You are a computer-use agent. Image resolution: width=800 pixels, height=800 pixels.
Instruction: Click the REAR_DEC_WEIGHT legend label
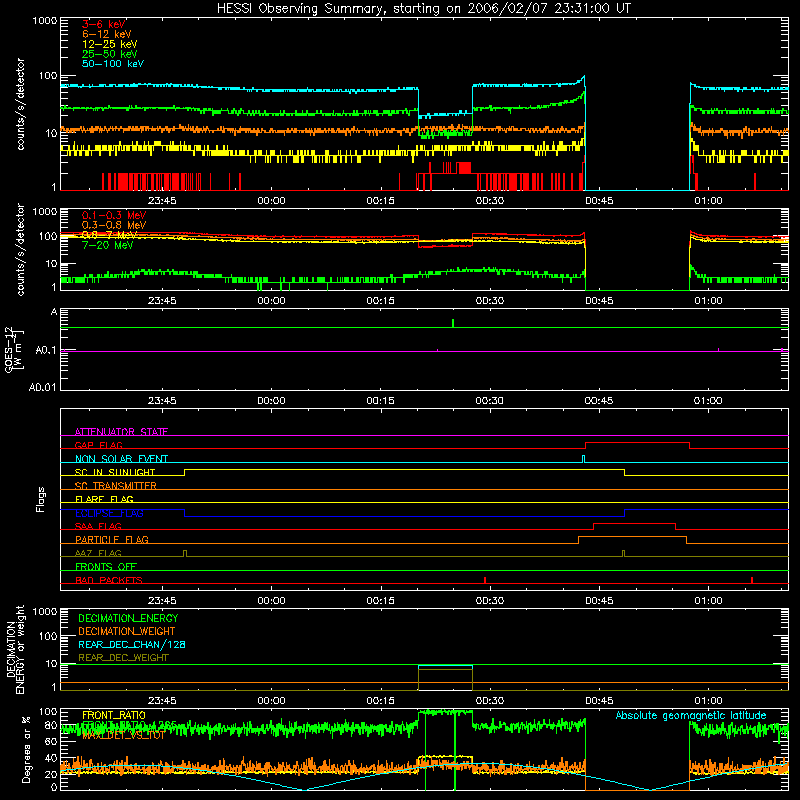pos(123,658)
